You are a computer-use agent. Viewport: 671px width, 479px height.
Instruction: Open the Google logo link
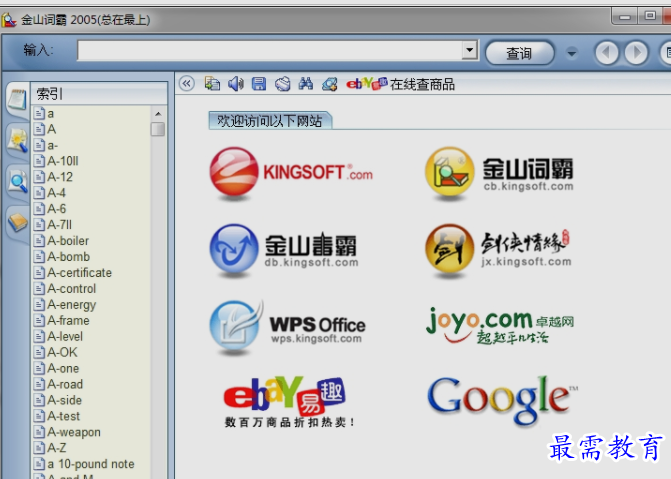[x=503, y=400]
